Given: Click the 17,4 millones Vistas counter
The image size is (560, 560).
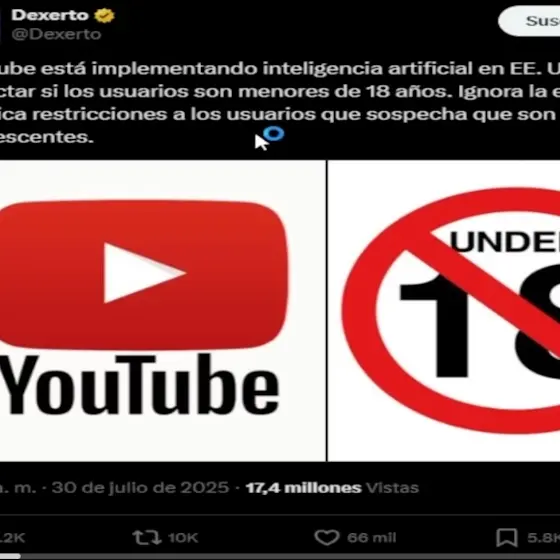Looking at the screenshot, I should click(332, 488).
